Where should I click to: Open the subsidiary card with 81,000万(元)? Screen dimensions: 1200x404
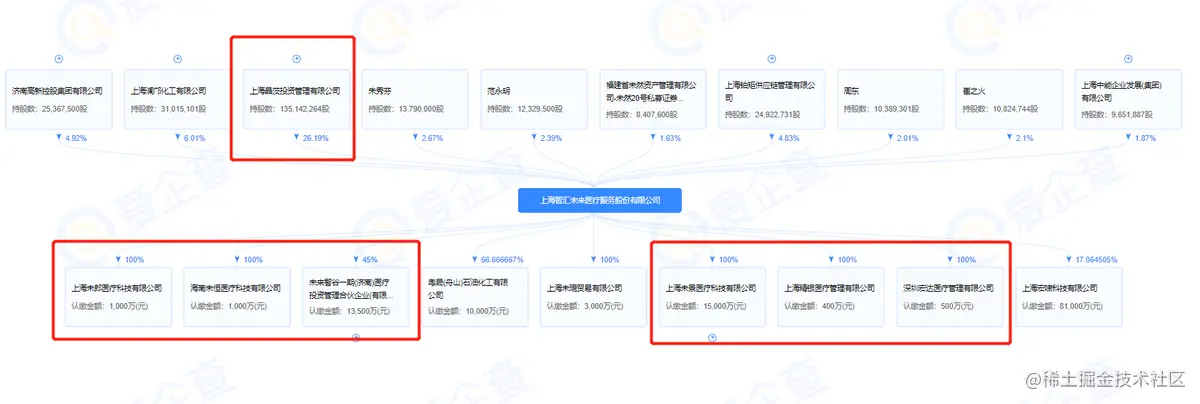[1069, 298]
